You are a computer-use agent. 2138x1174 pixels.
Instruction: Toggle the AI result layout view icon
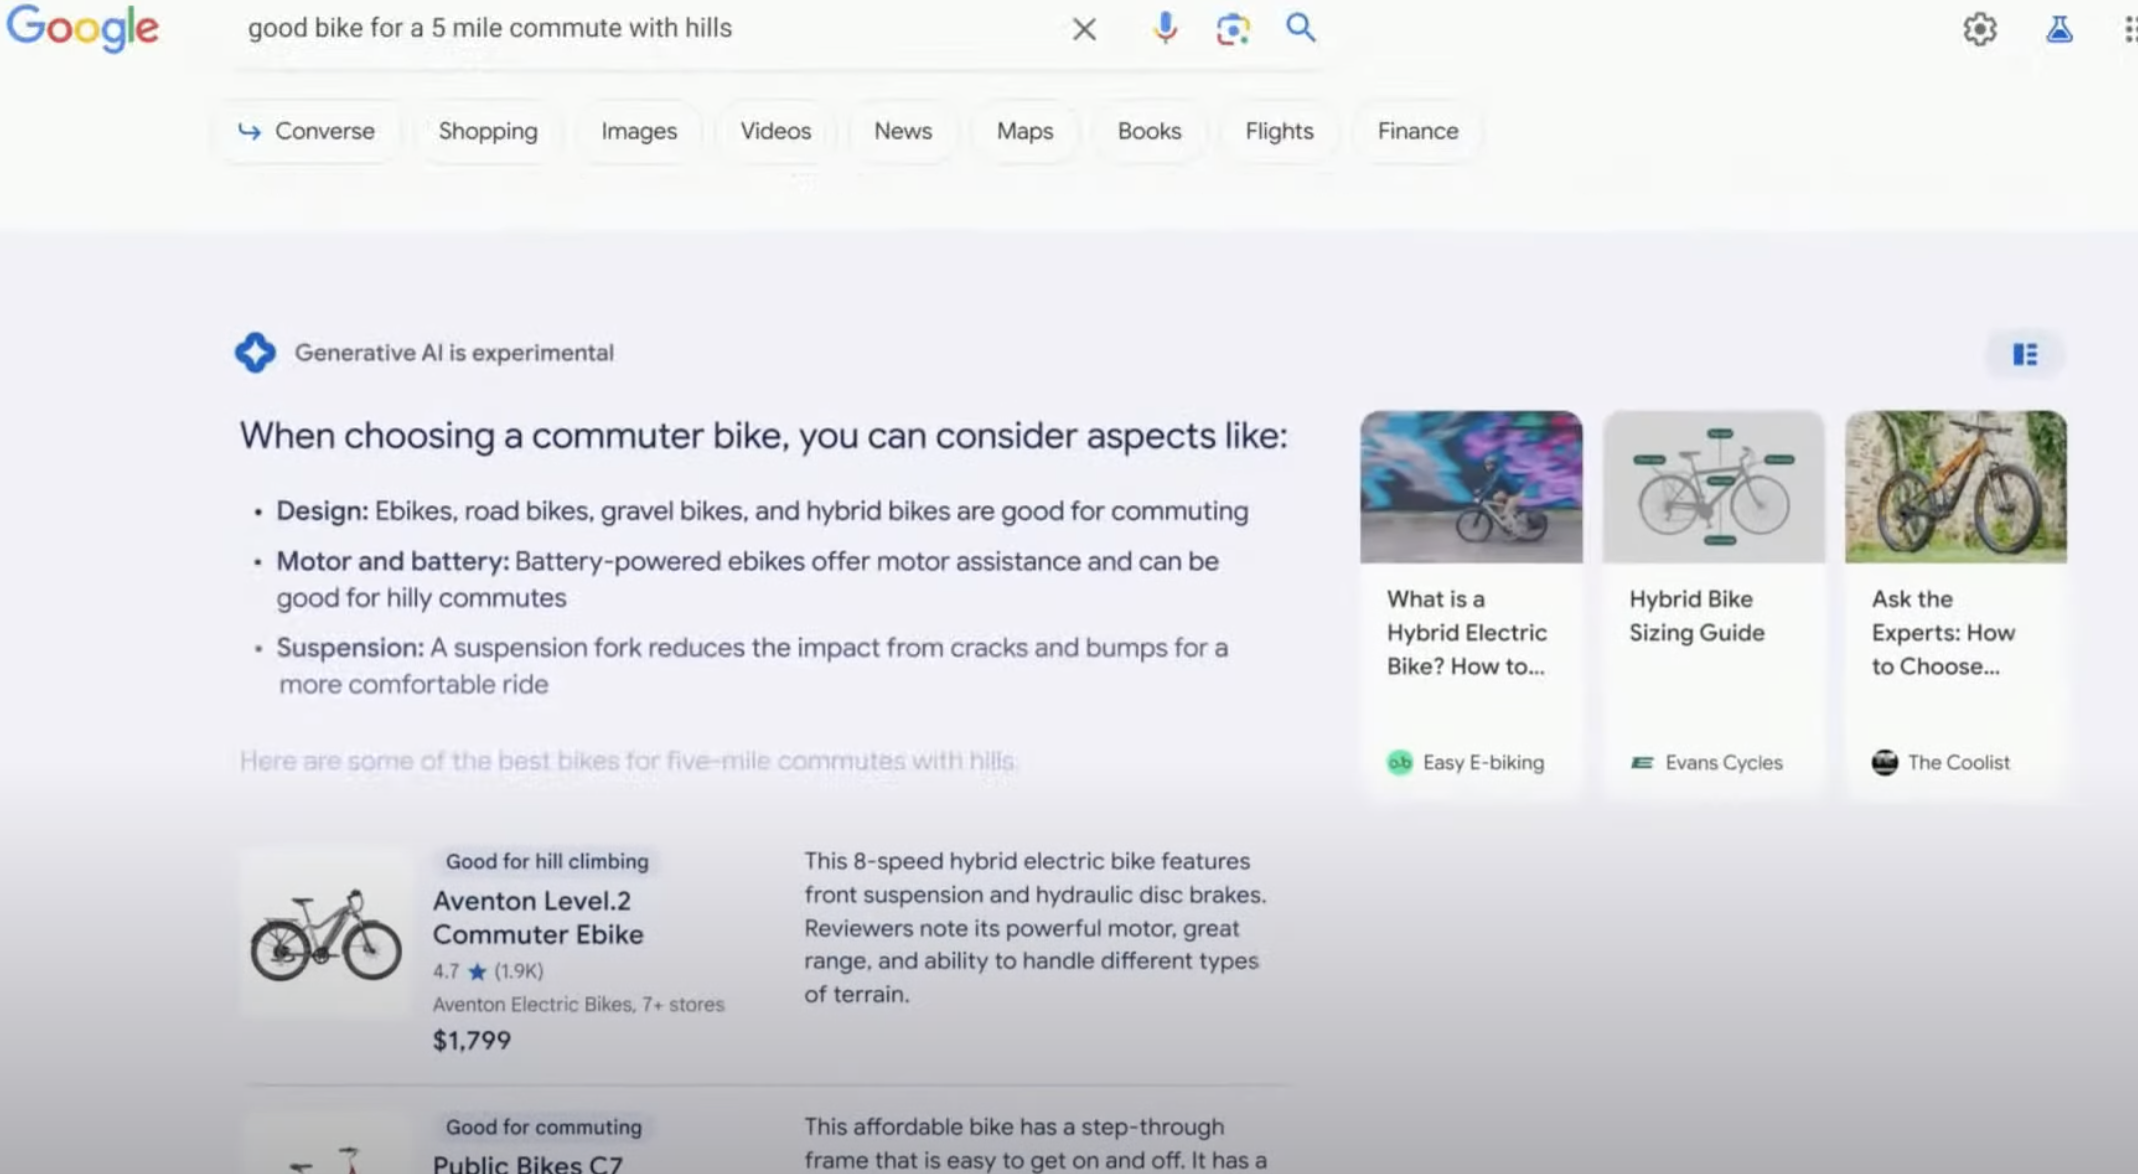(2025, 354)
